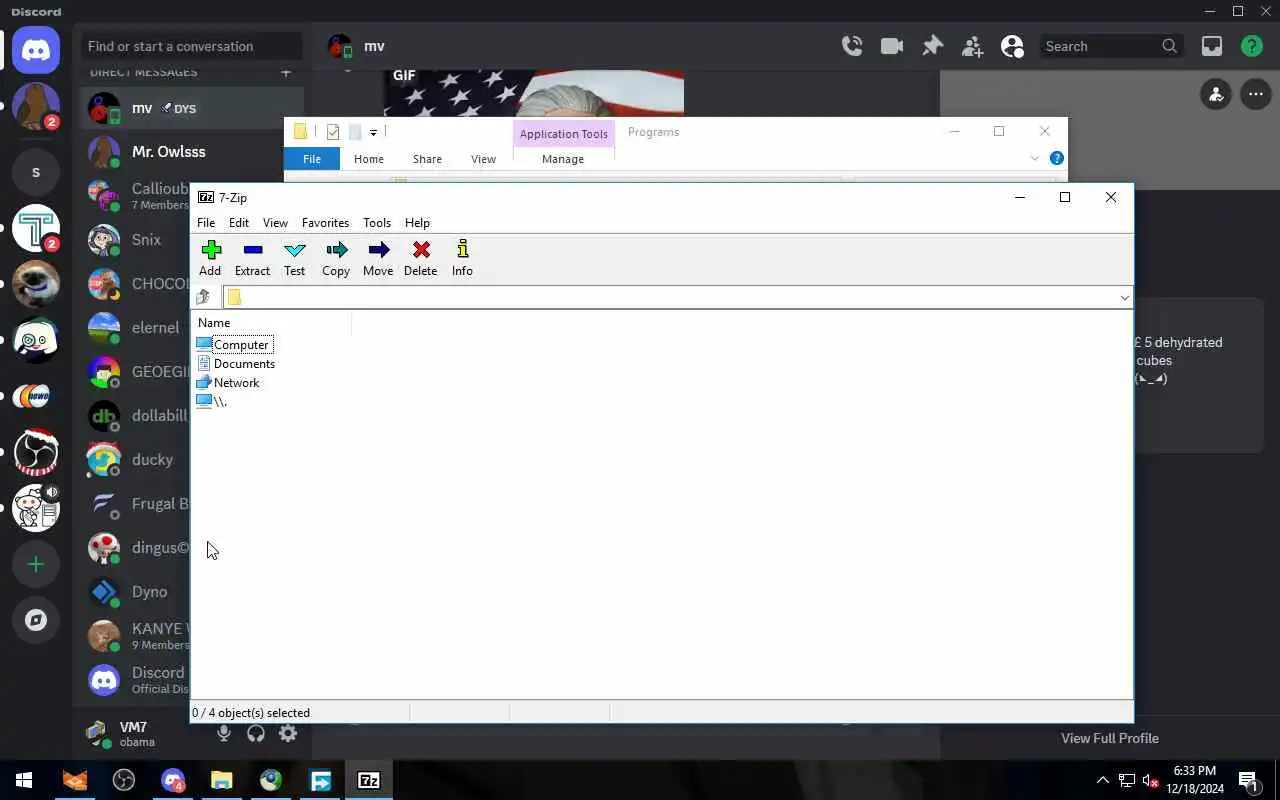Open the server with the letter S icon
1280x800 pixels.
coord(36,172)
